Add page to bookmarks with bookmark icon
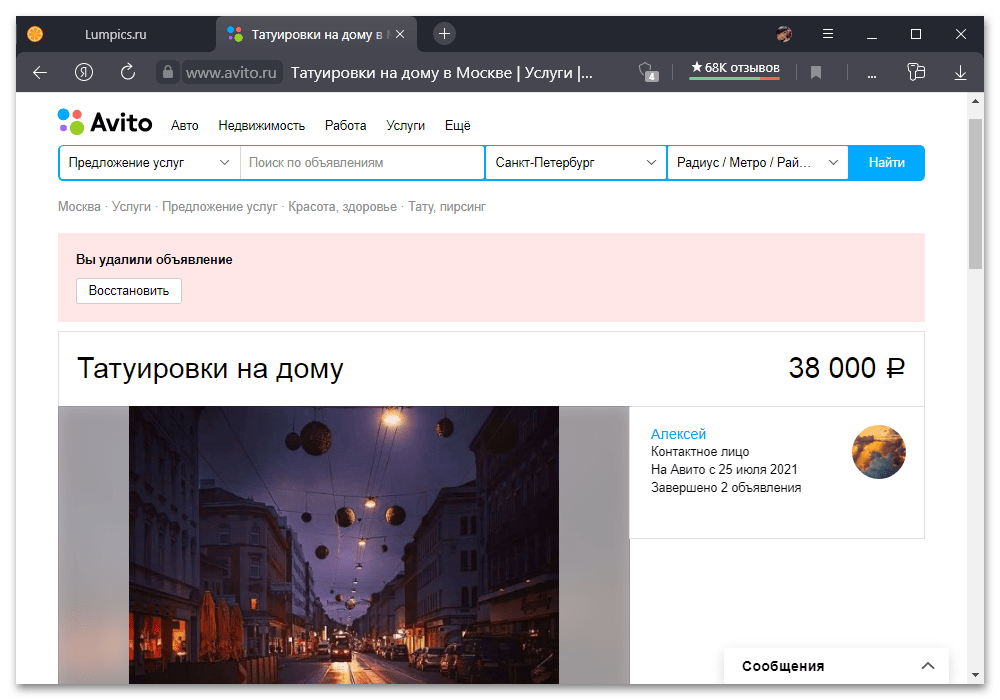 coord(816,72)
